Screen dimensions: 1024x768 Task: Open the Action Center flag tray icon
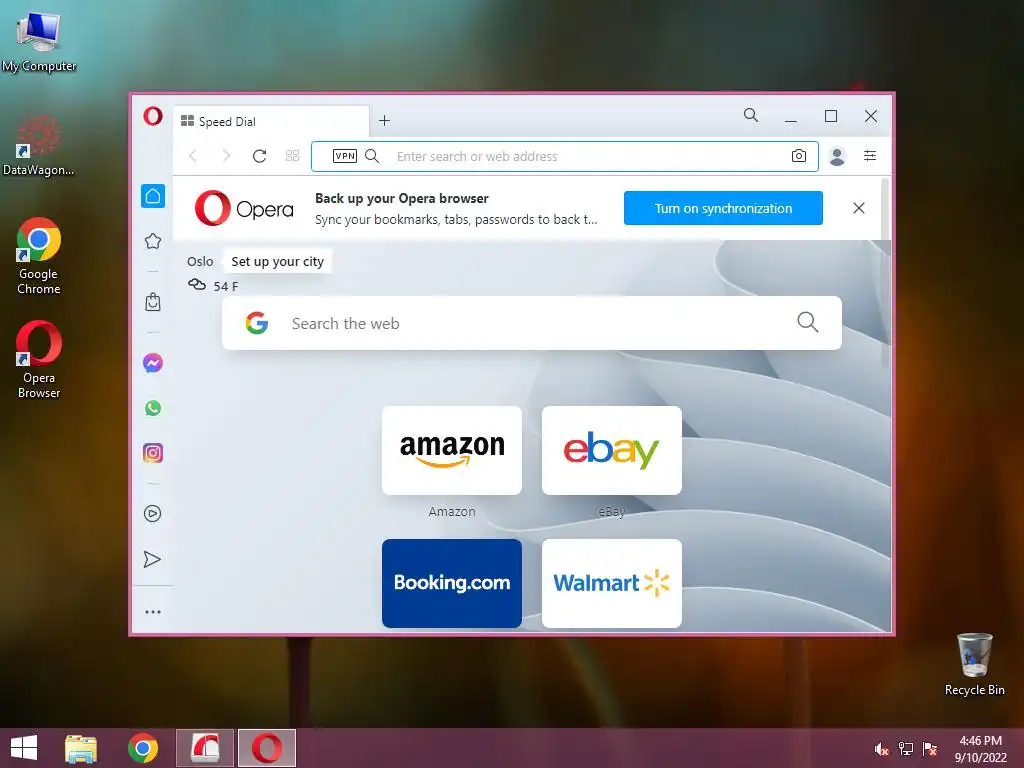(x=930, y=748)
